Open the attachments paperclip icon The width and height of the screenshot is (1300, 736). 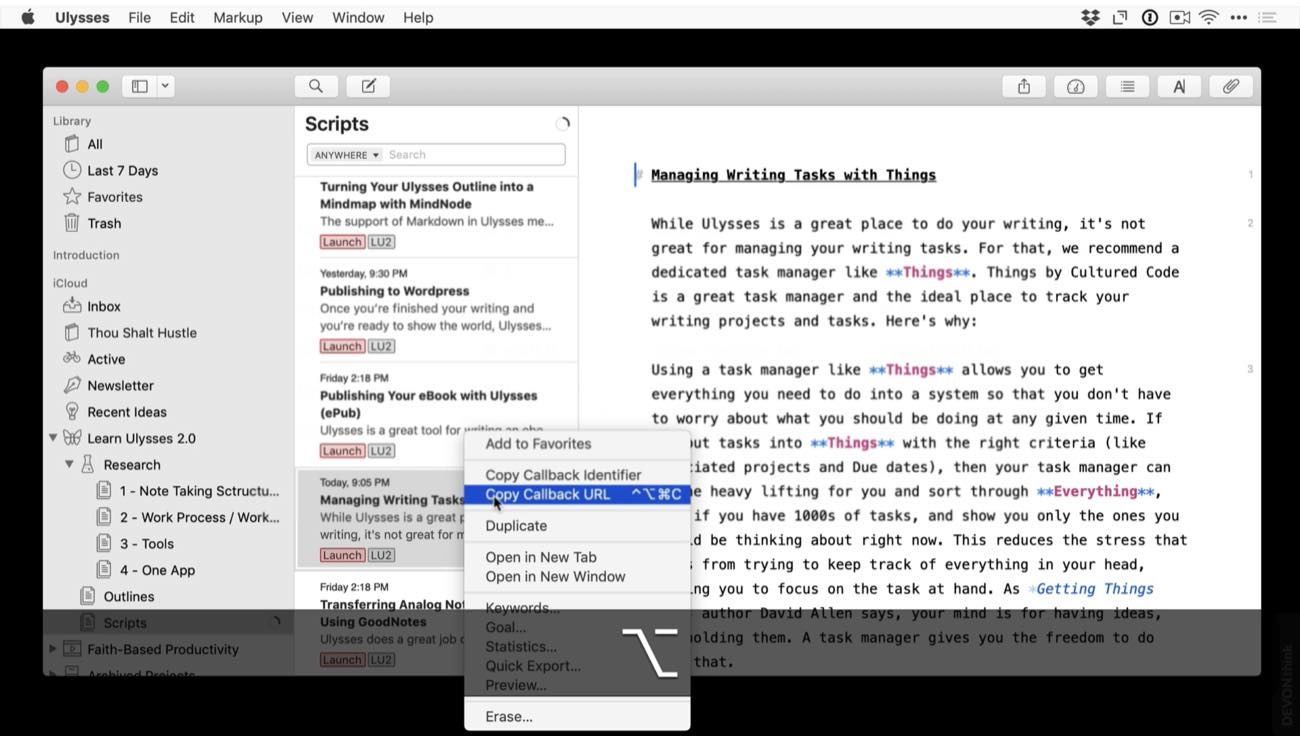click(x=1231, y=87)
